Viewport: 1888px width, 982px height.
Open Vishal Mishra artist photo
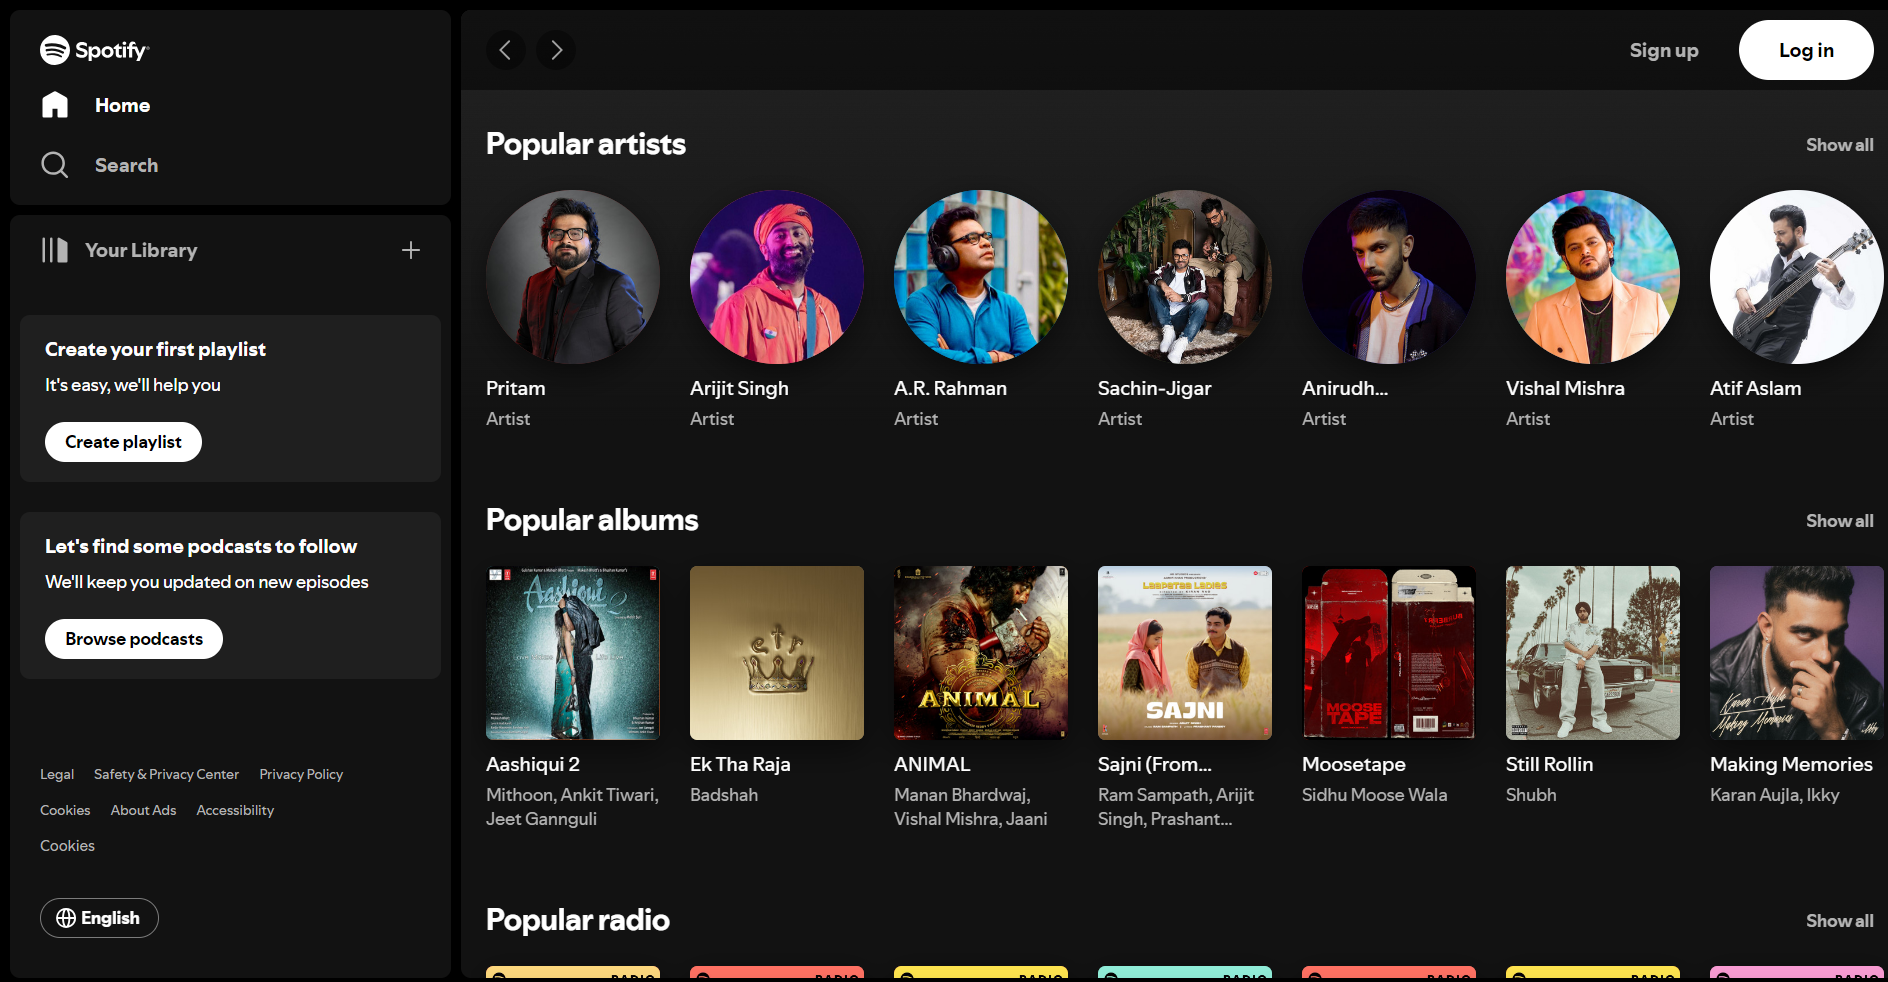coord(1593,277)
